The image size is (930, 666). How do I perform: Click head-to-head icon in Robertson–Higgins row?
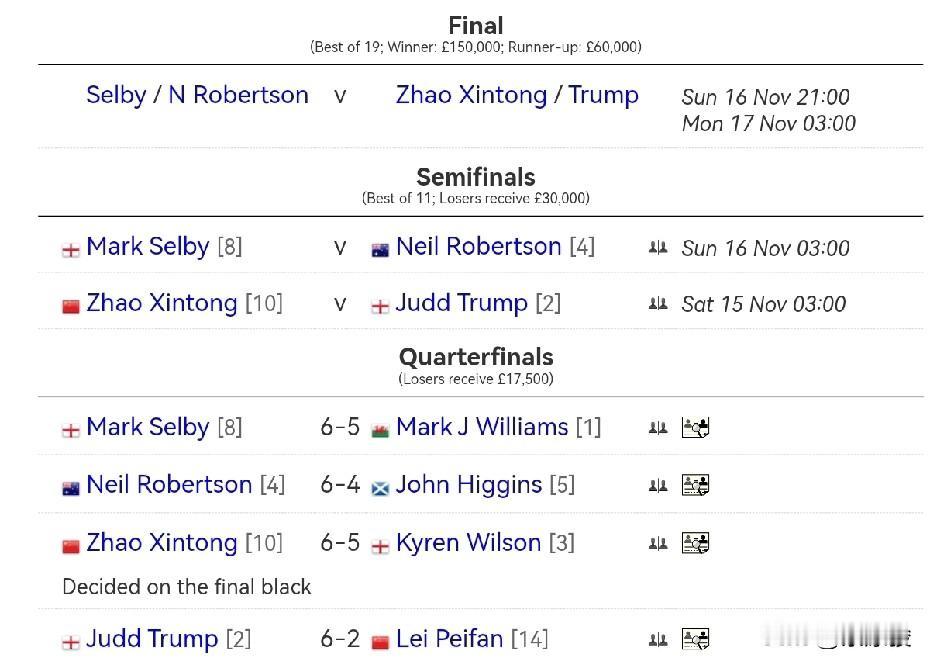tap(657, 485)
